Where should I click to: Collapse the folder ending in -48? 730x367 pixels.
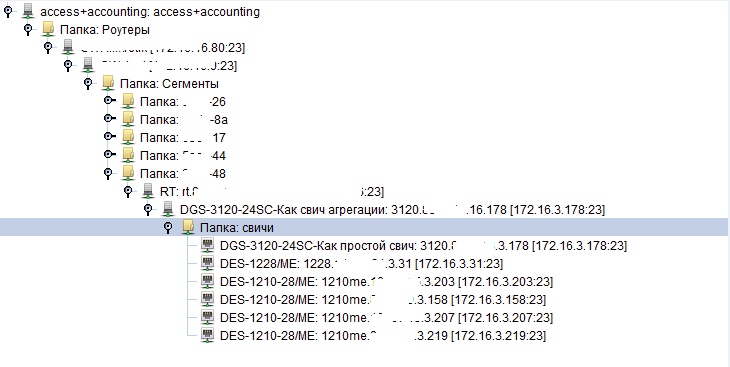coord(108,173)
